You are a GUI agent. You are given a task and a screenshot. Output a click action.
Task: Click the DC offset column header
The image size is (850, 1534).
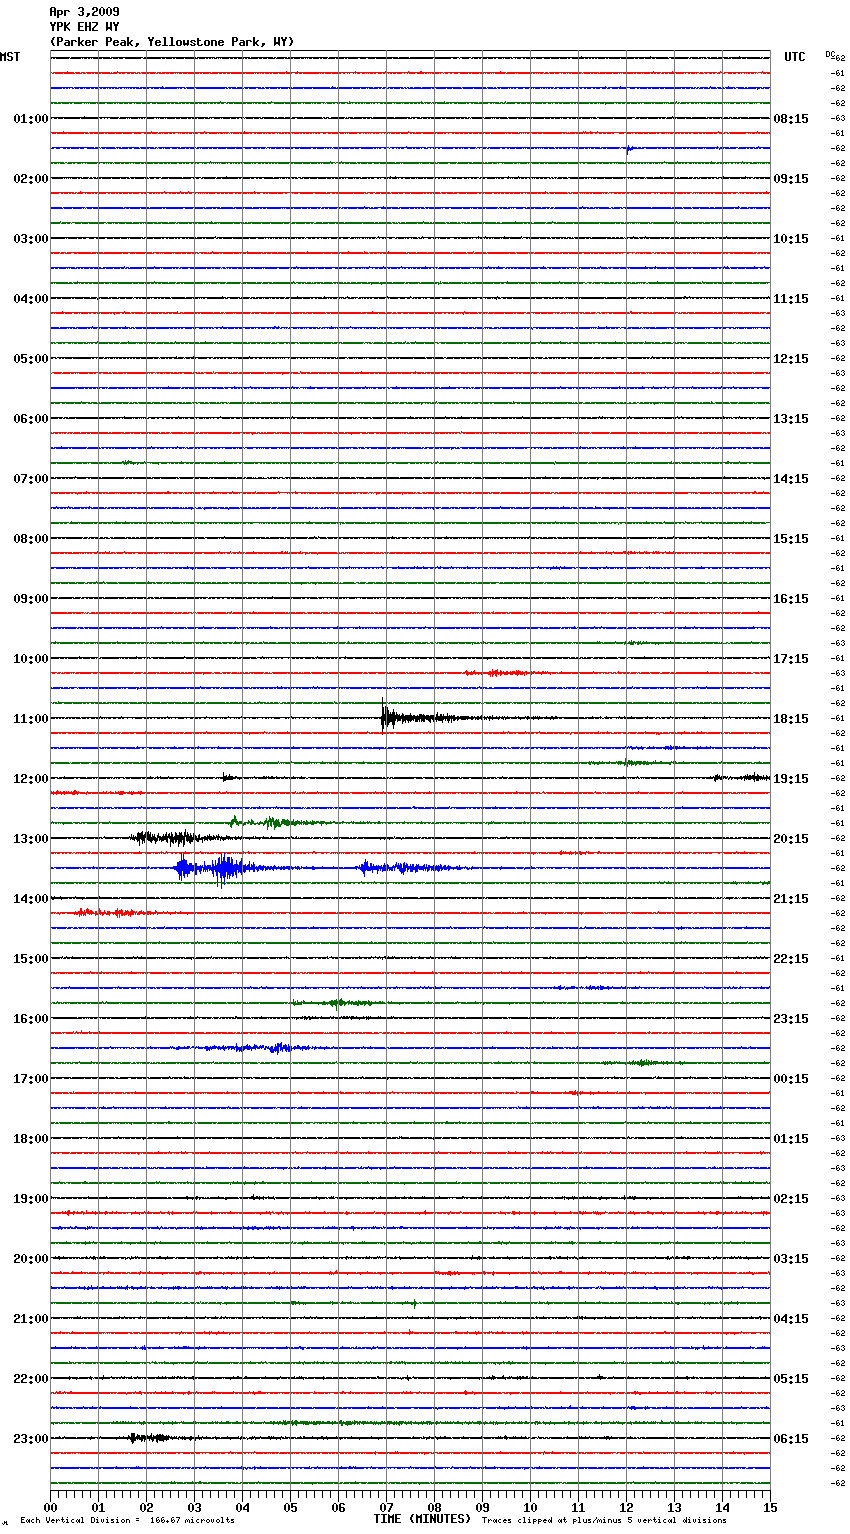(x=830, y=54)
